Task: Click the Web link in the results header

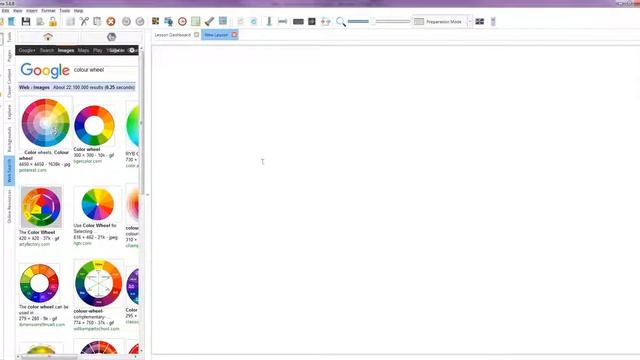Action: (x=24, y=87)
